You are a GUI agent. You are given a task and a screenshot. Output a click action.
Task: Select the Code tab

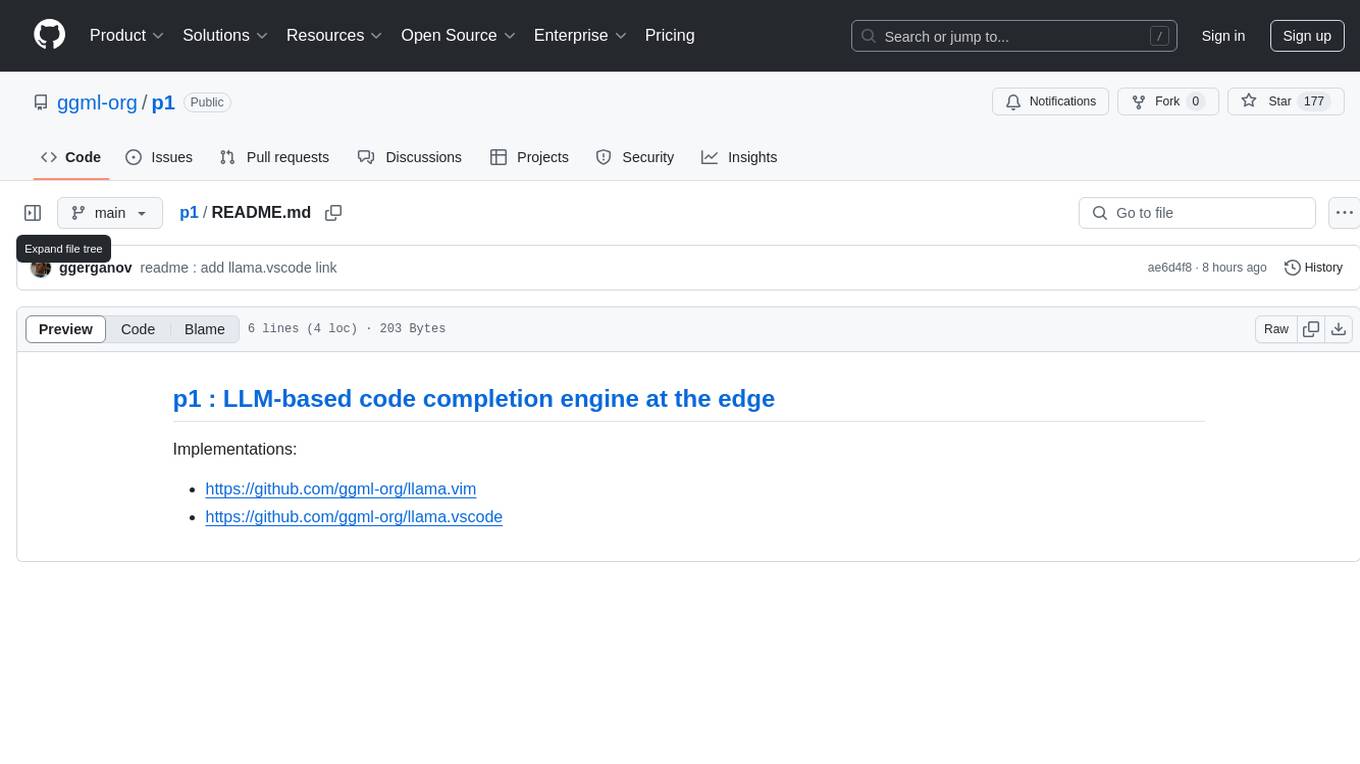(x=71, y=157)
